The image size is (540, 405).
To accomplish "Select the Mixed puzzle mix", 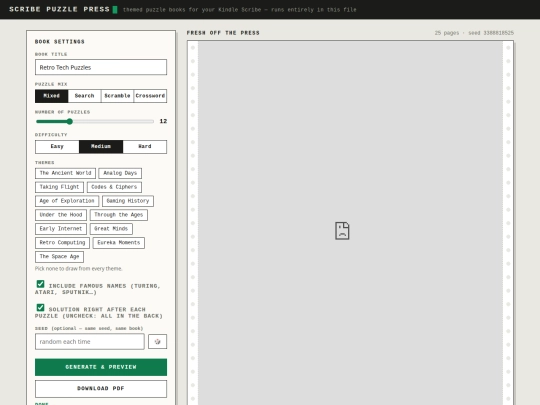I will (x=52, y=96).
